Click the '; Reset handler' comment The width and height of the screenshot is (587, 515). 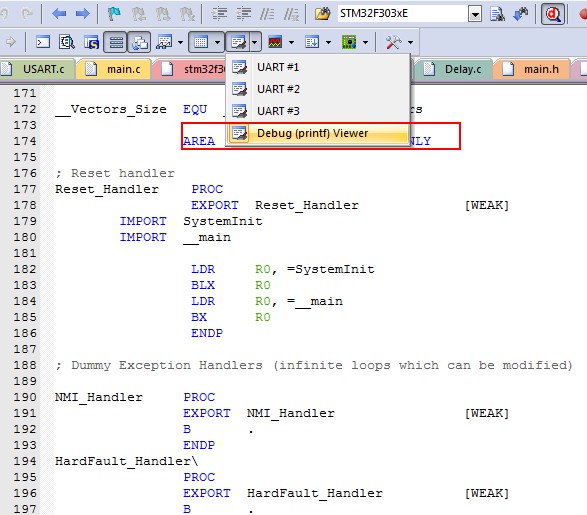tap(115, 173)
